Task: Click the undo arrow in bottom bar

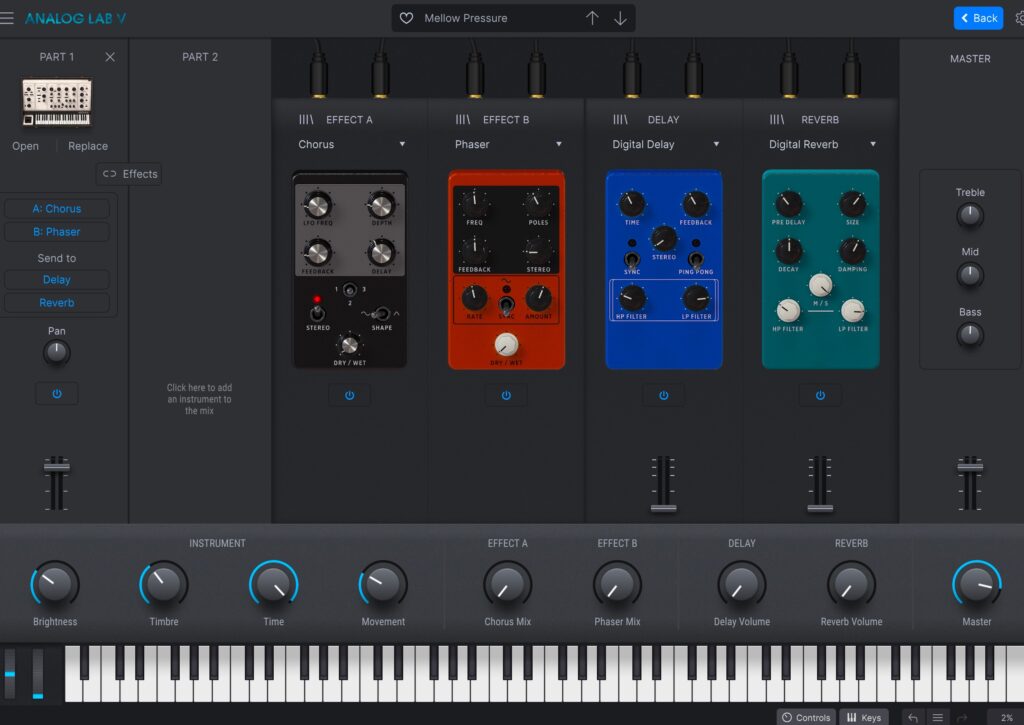Action: tap(912, 717)
